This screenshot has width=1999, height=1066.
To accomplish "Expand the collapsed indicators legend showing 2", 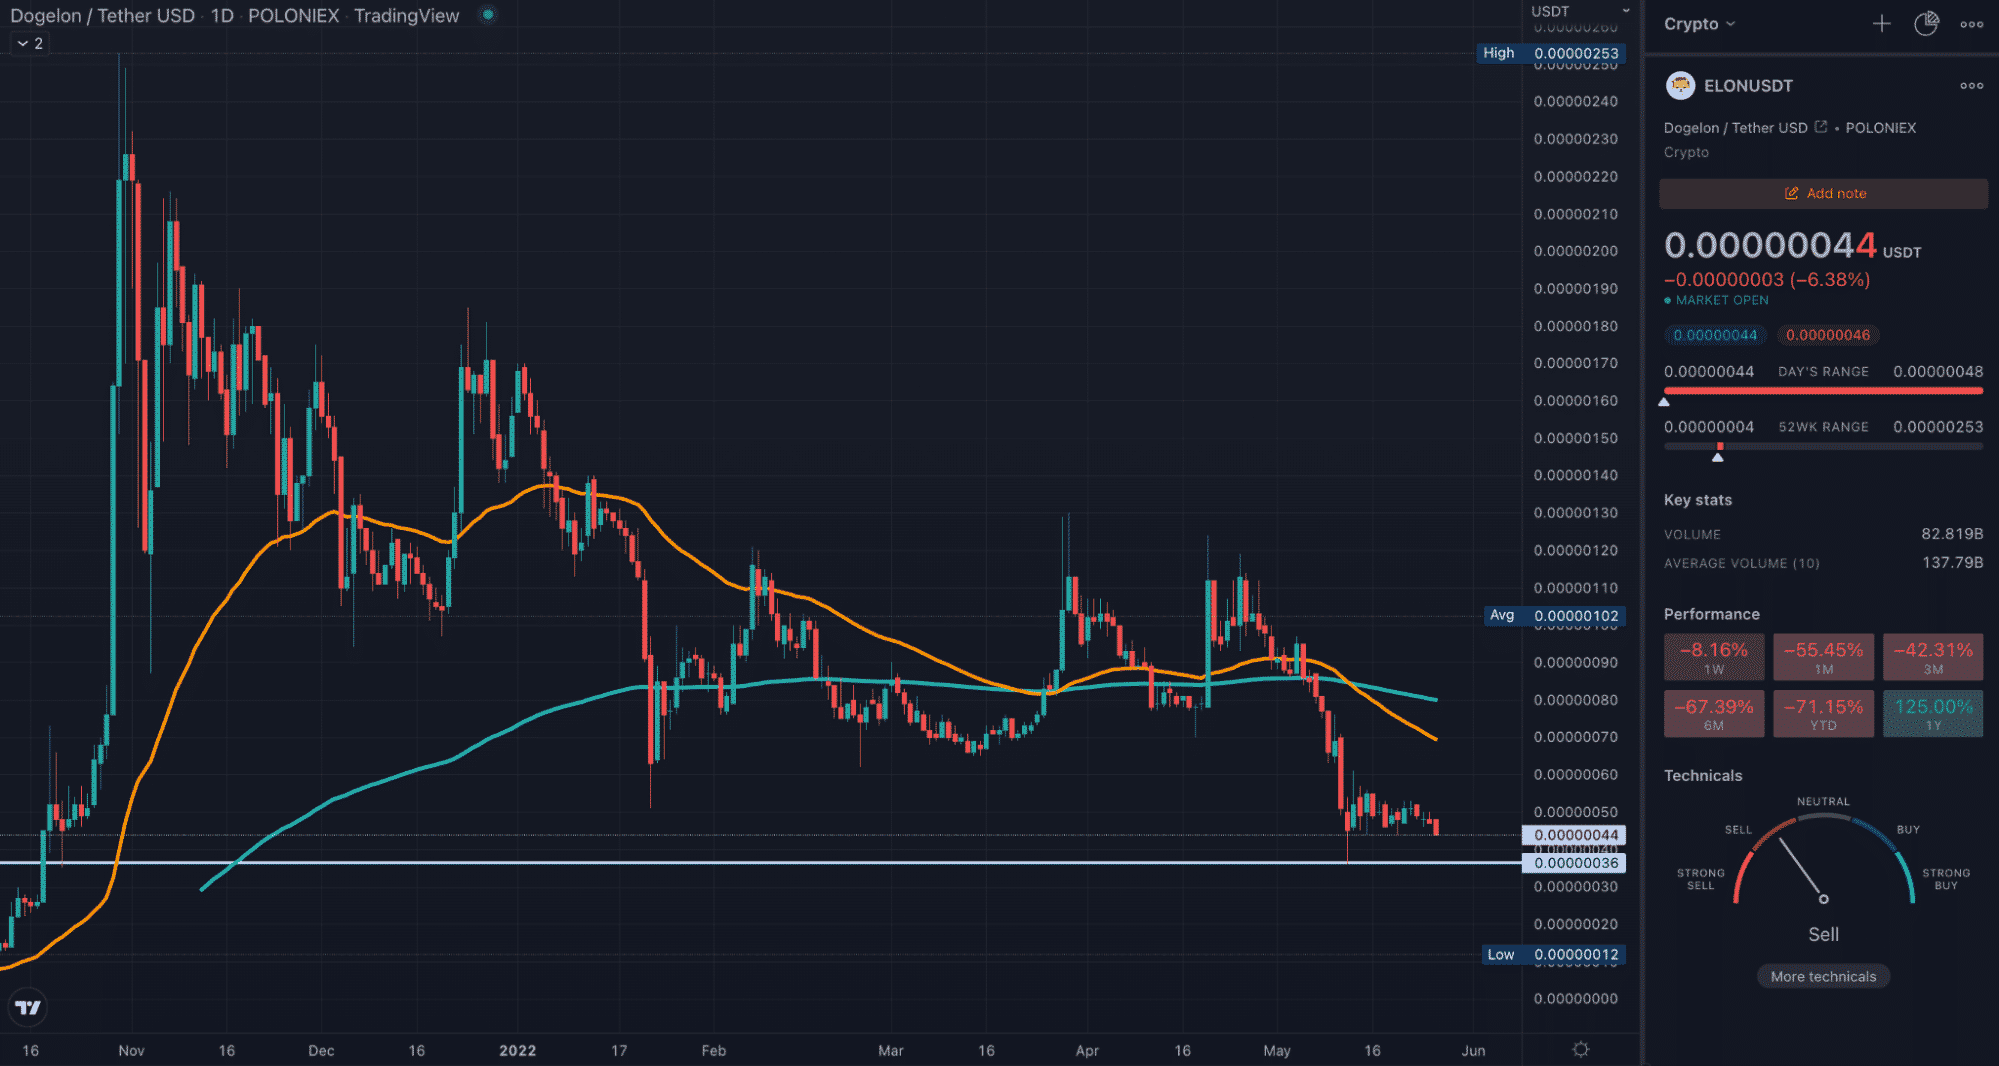I will [30, 43].
